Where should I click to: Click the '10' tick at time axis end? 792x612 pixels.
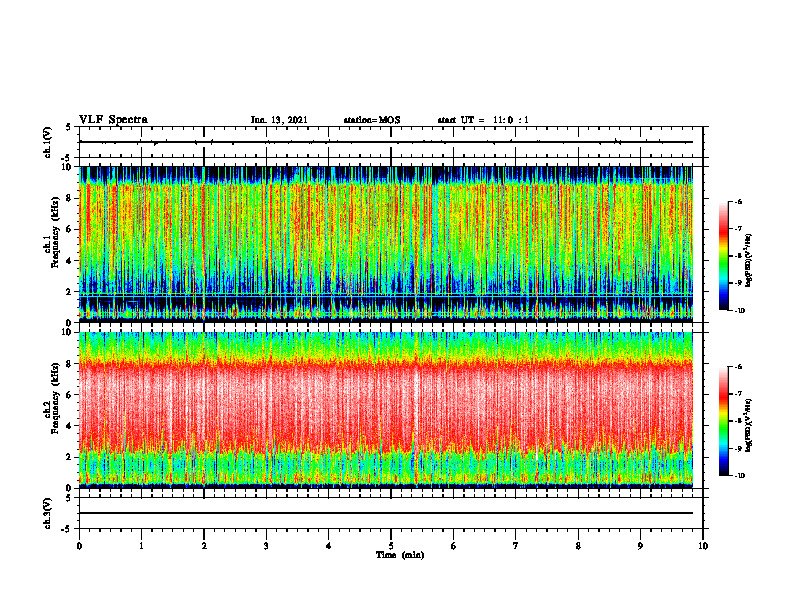pos(703,546)
